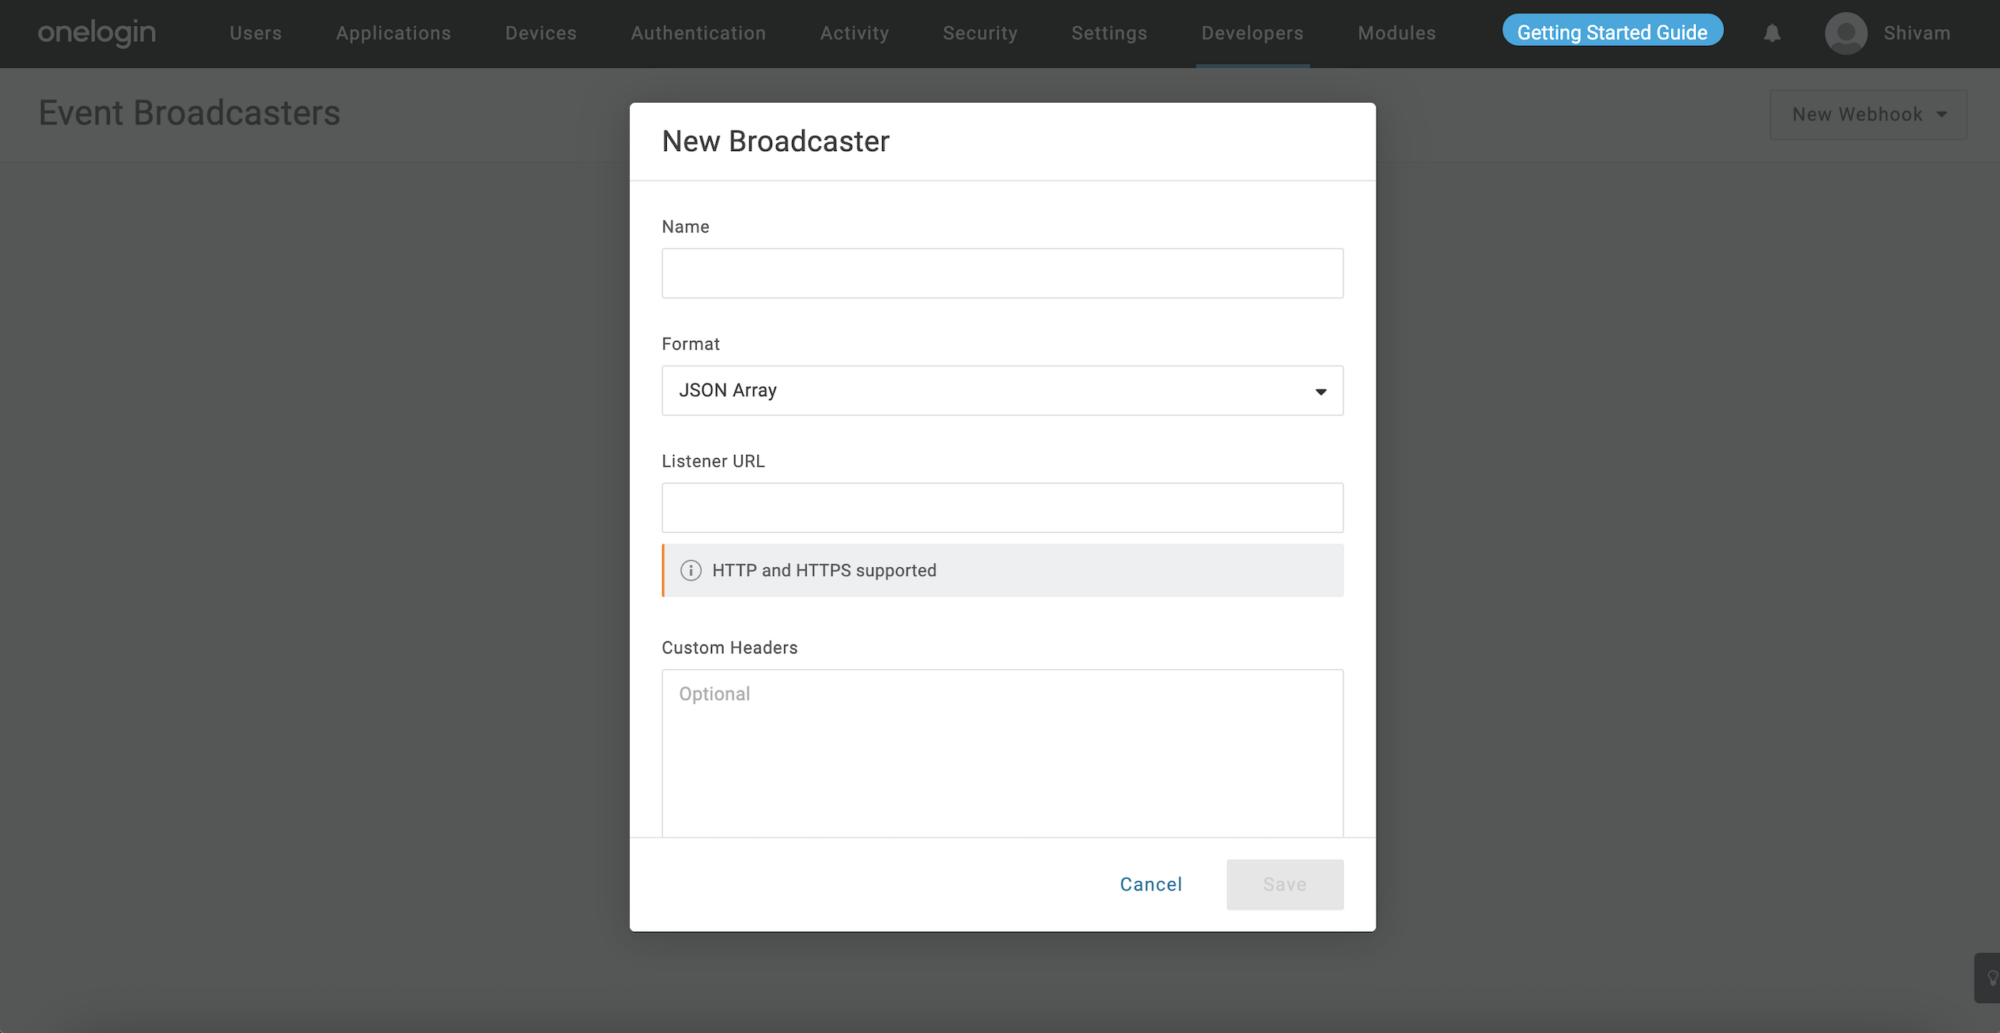Open the Devices menu
Screen dimensions: 2000x1033
click(x=540, y=33)
